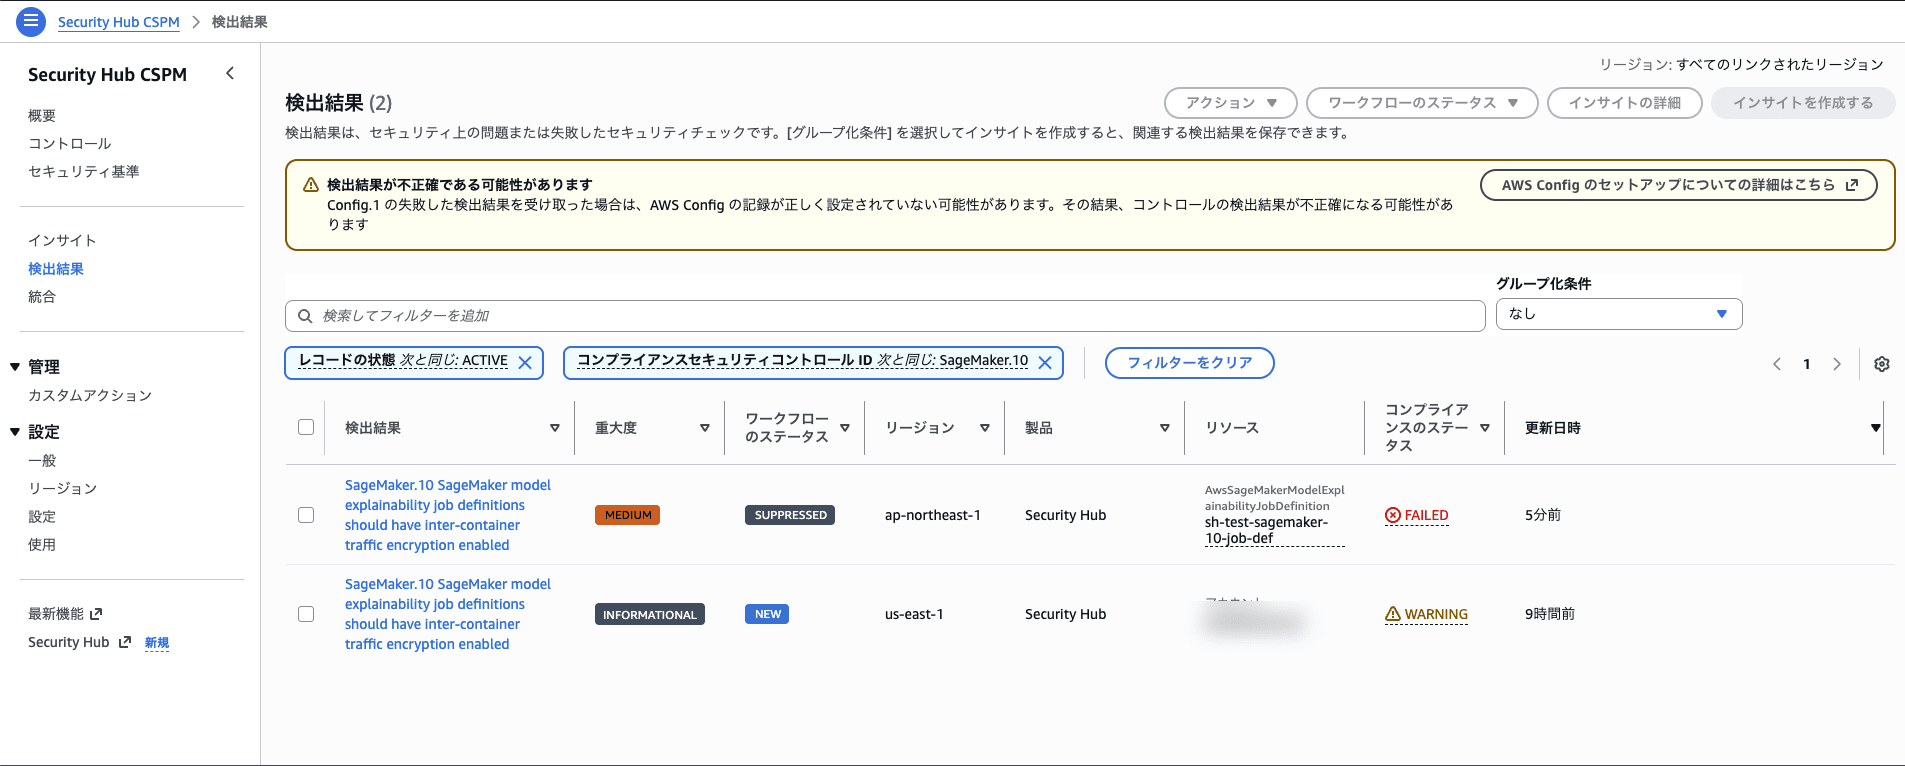Click the 5分前 update time cell
1905x766 pixels.
pyautogui.click(x=1543, y=515)
